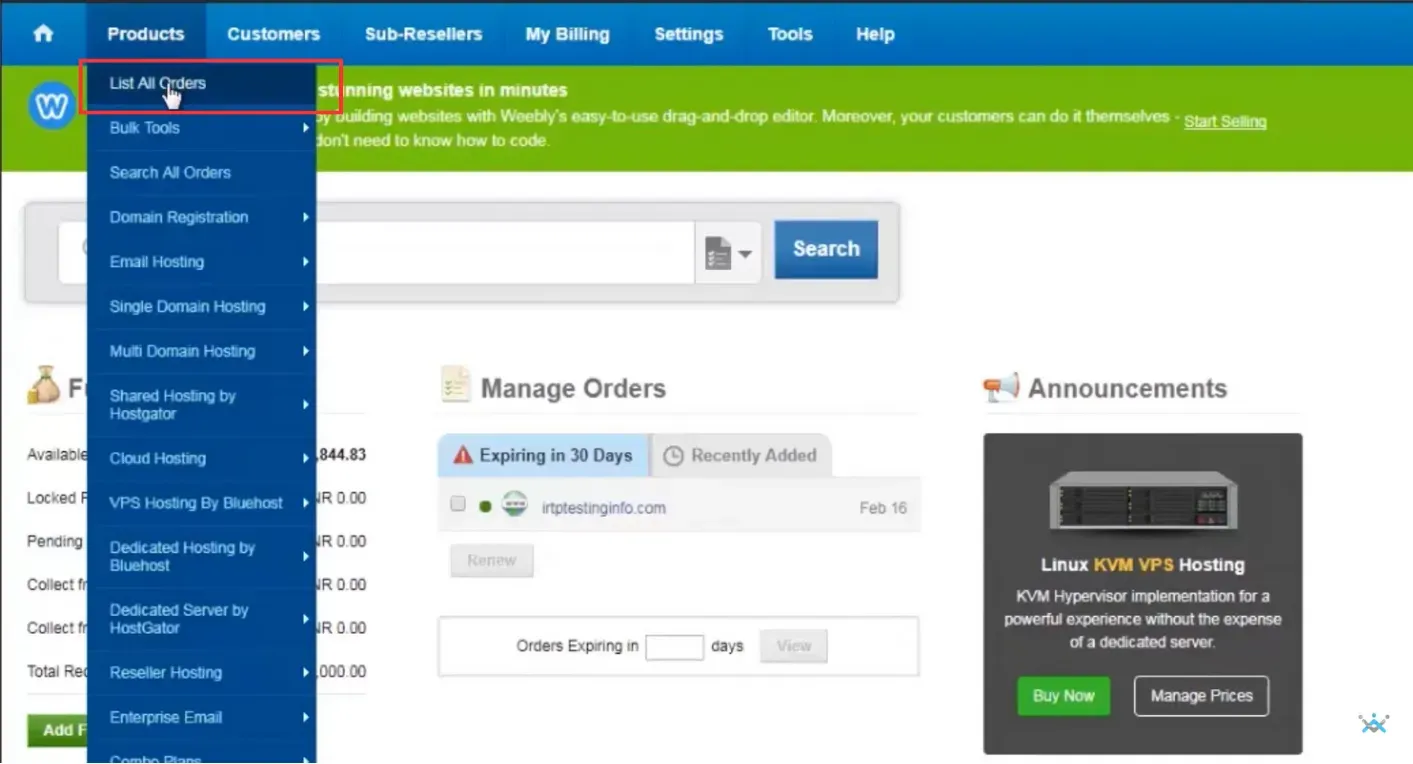Viewport: 1413px width, 764px height.
Task: Click the Manage Orders notepad icon
Action: [455, 386]
